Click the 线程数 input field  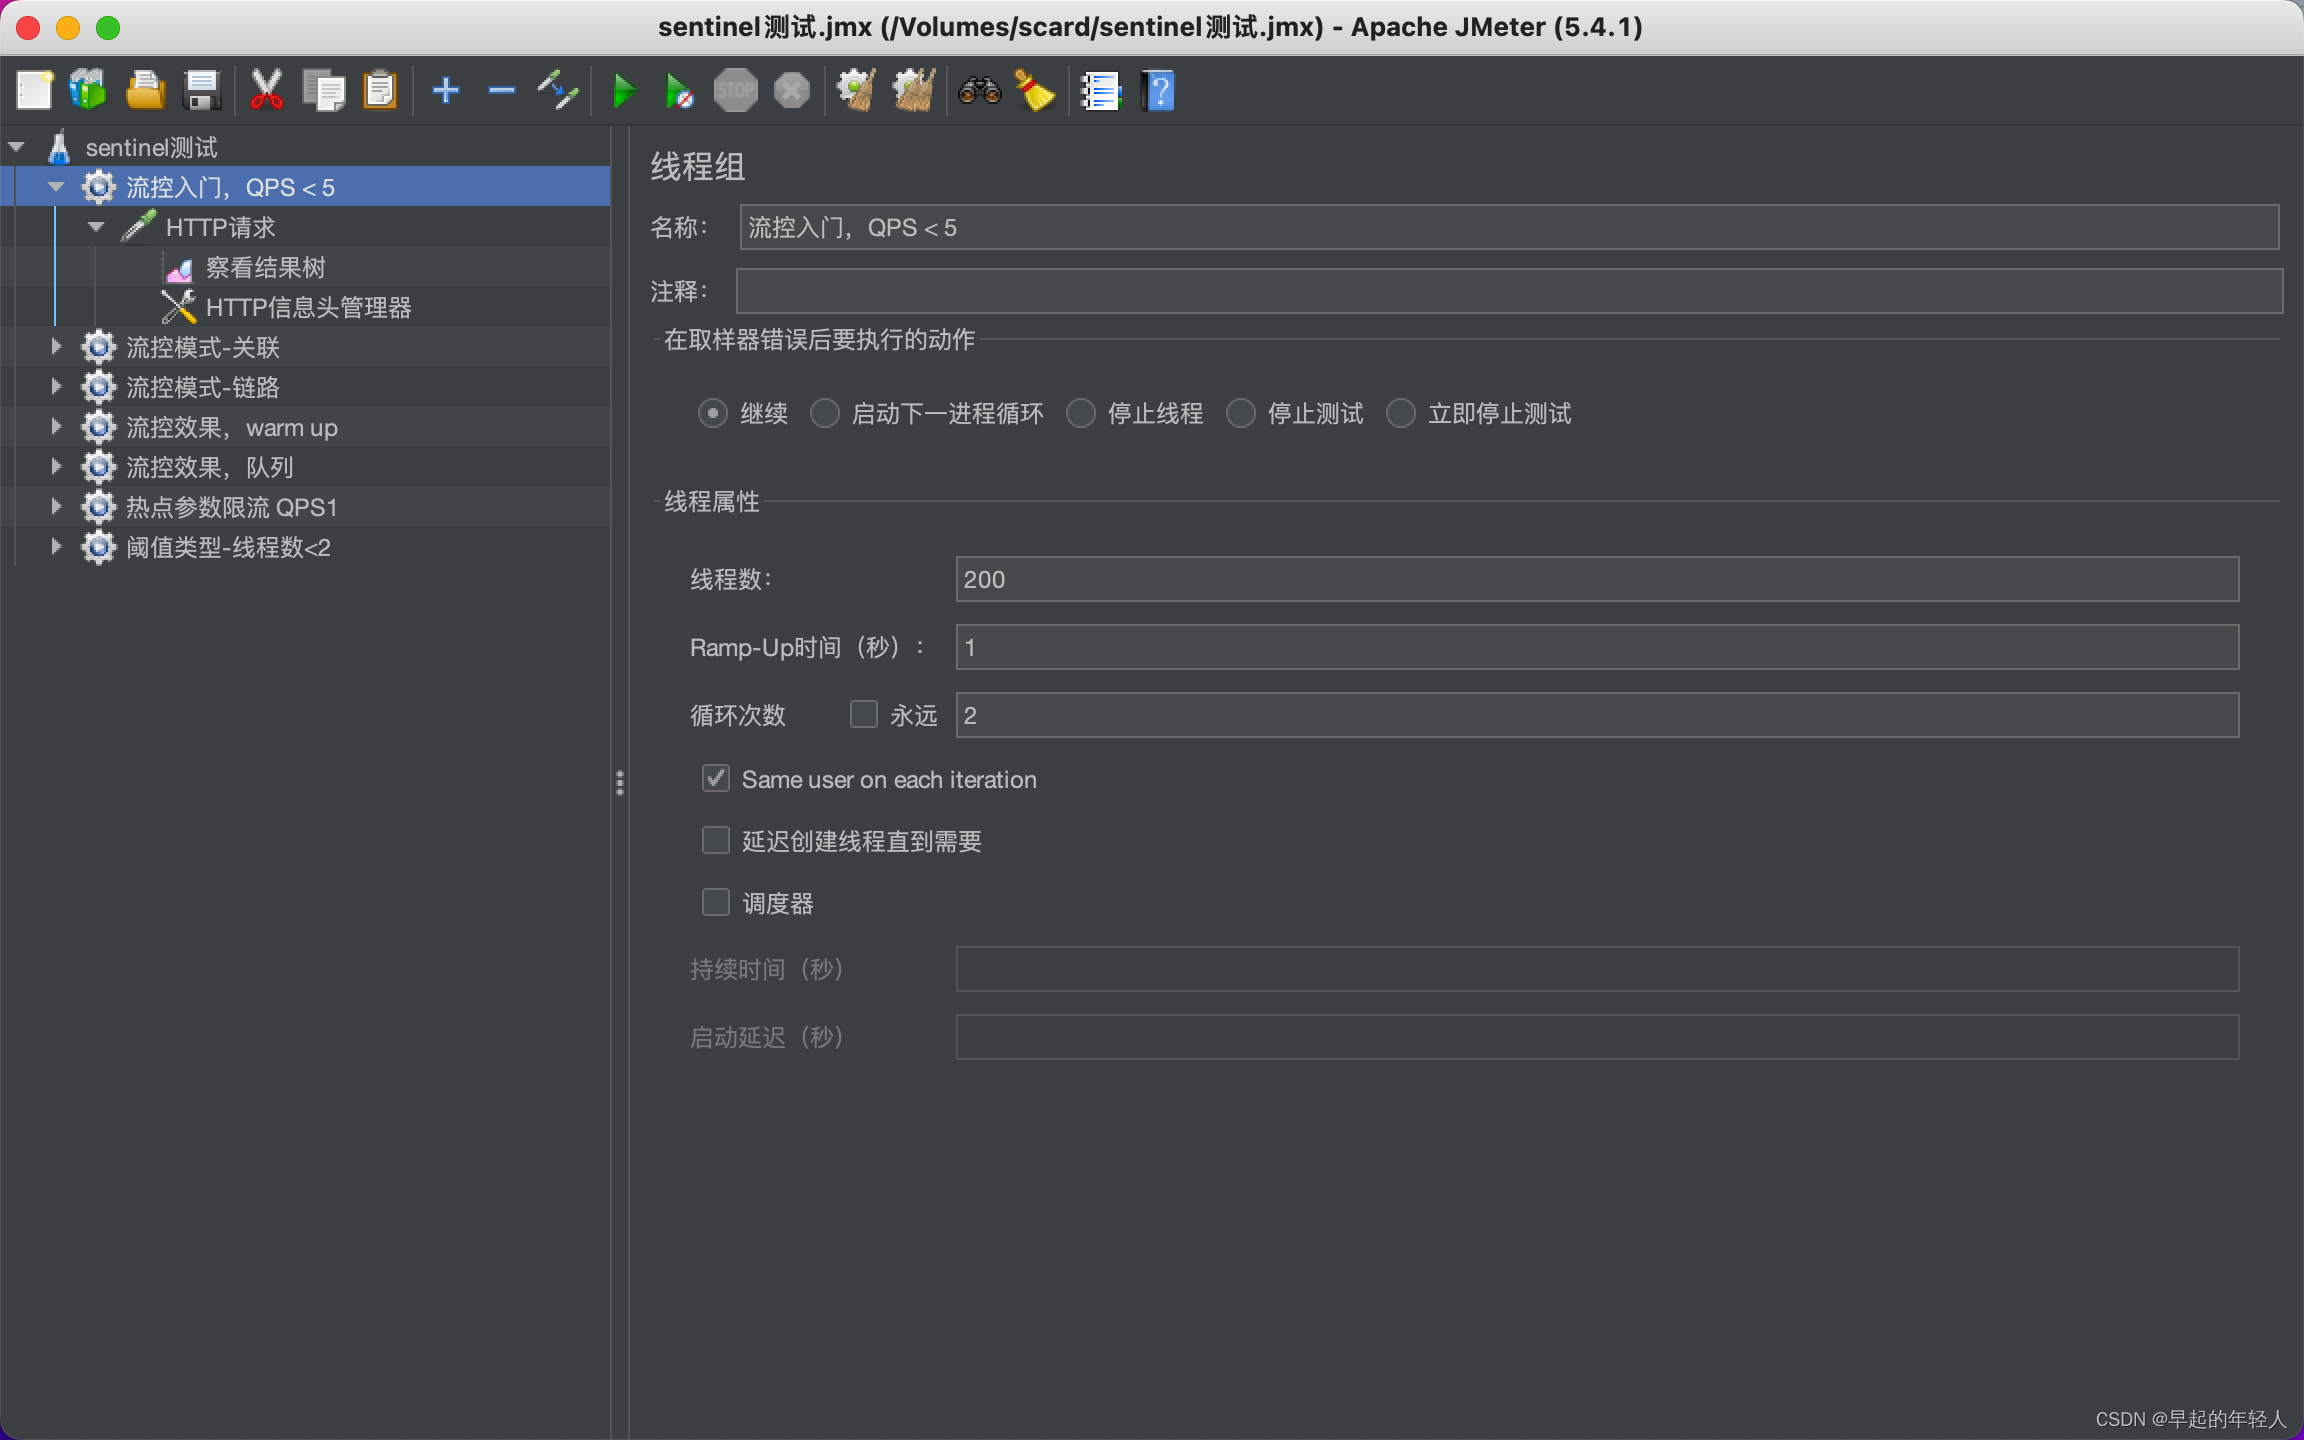[1596, 579]
